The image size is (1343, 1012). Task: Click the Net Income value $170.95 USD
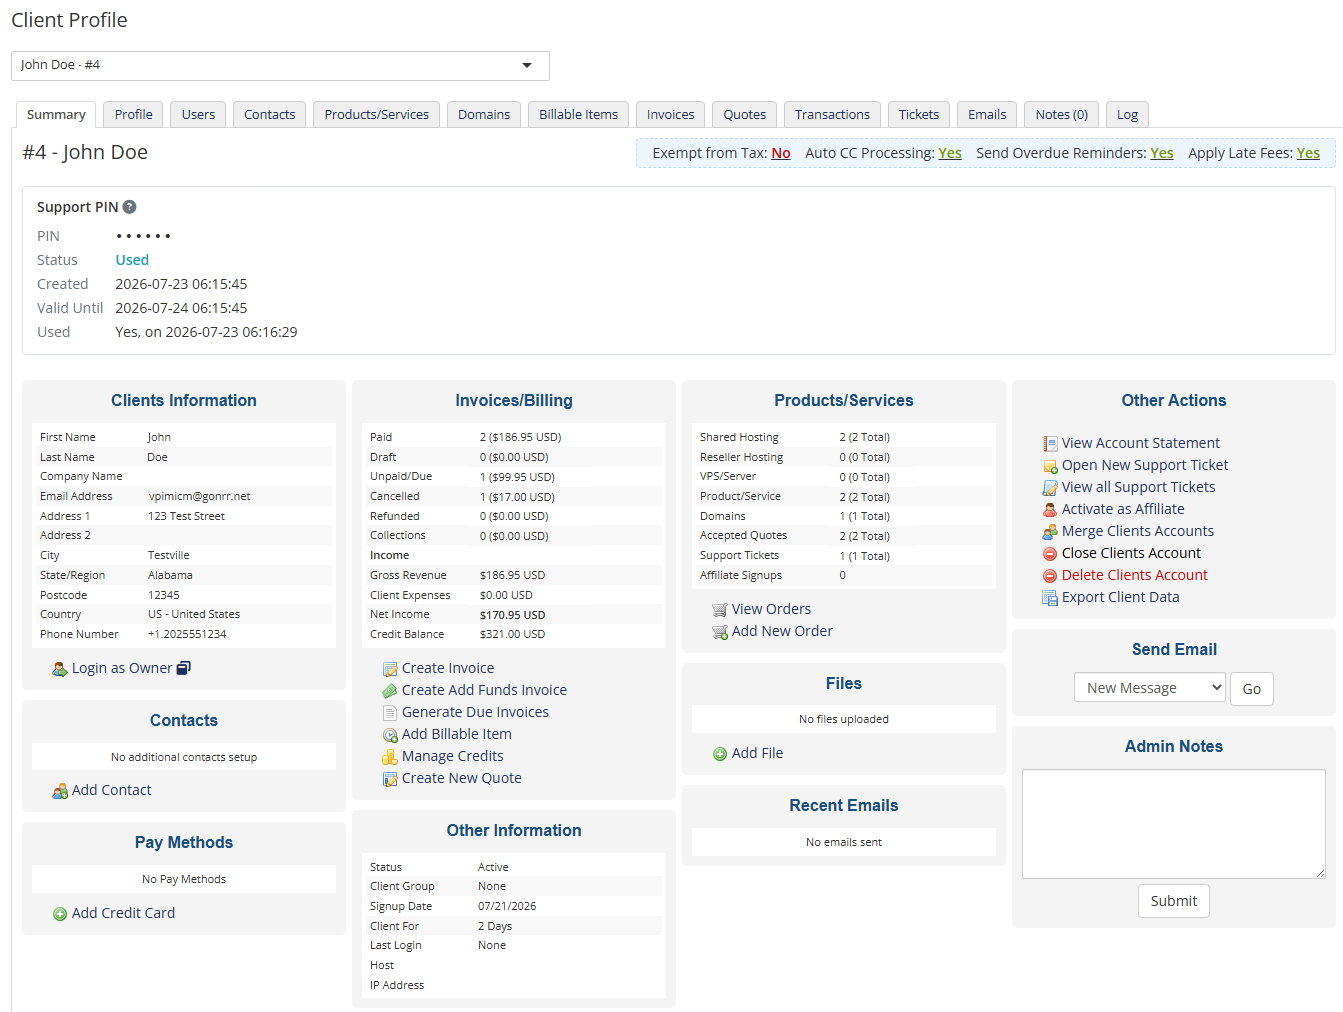click(512, 615)
